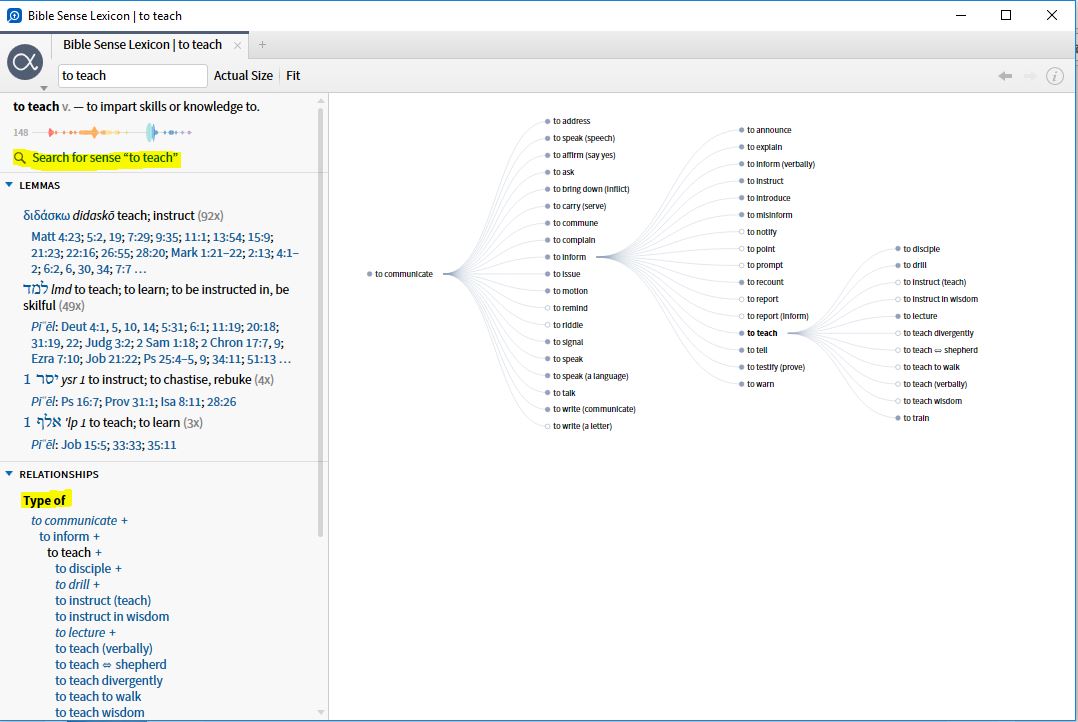Select 'to report (inform)' node in graph
Viewport: 1078px width, 722px height.
coord(774,316)
